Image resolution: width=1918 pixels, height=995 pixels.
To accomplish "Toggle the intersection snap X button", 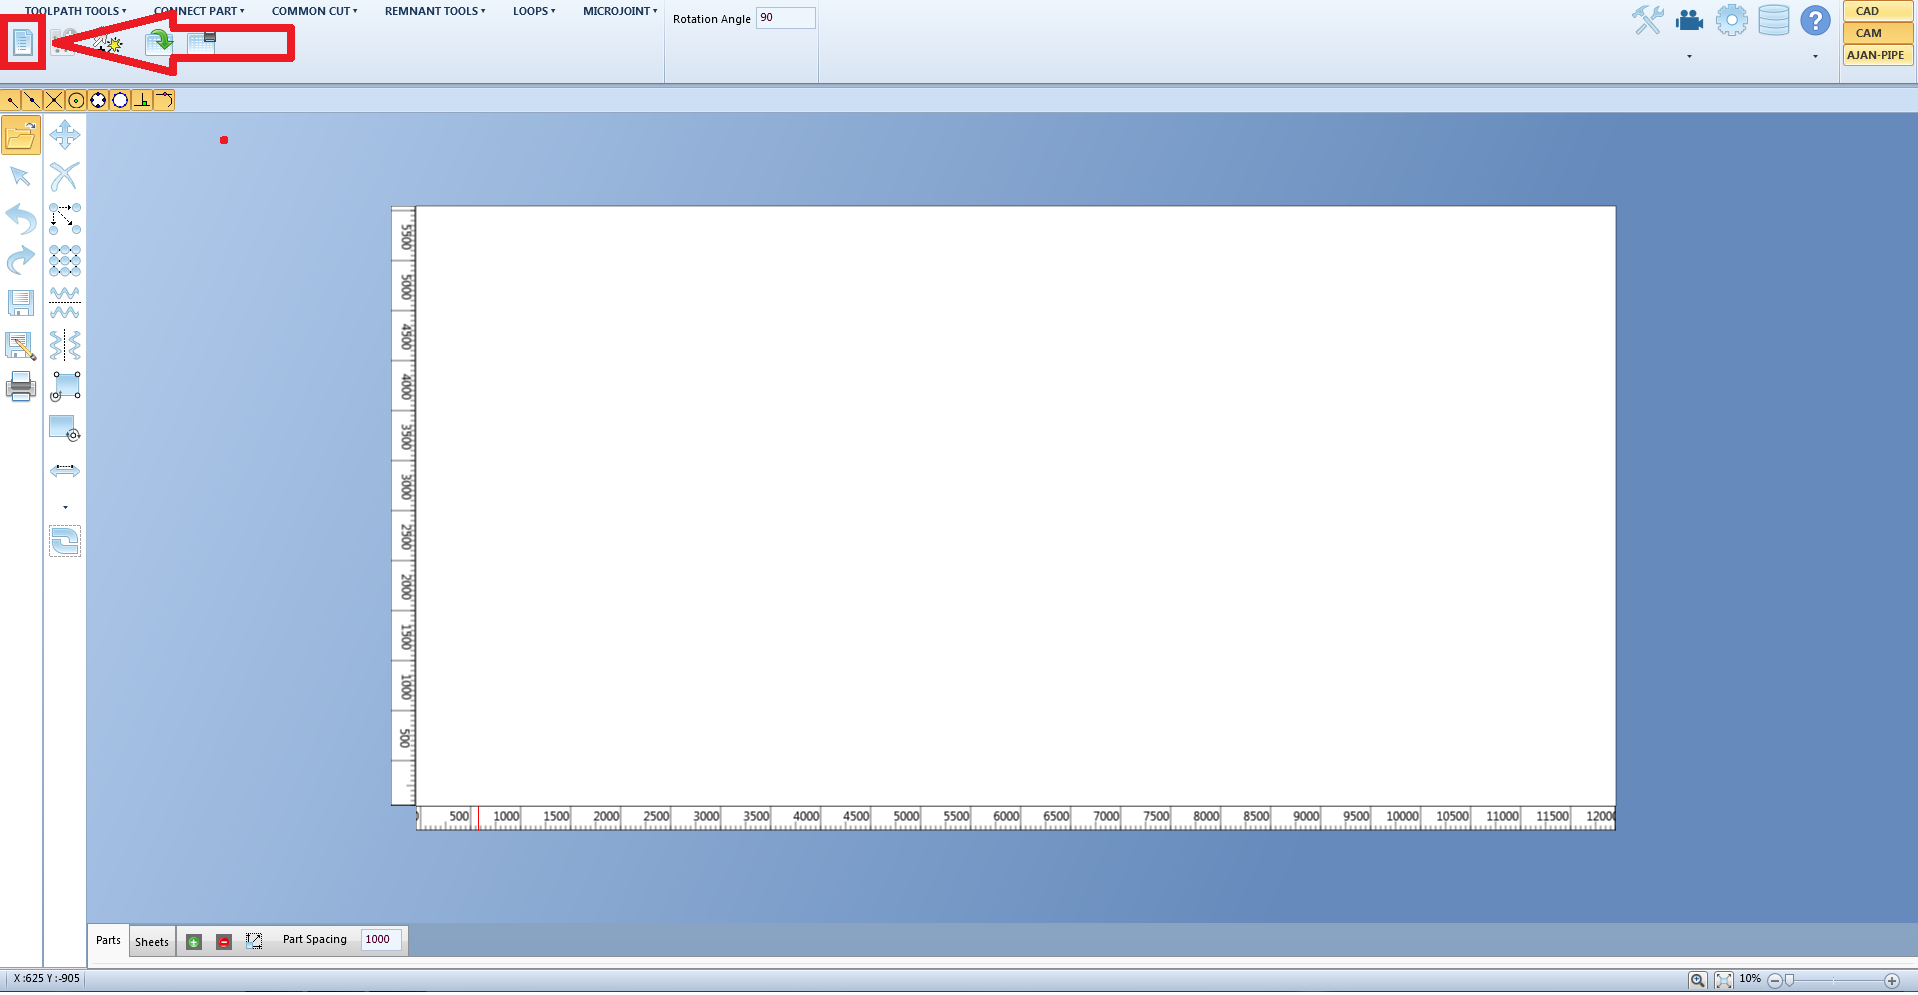I will (x=54, y=100).
